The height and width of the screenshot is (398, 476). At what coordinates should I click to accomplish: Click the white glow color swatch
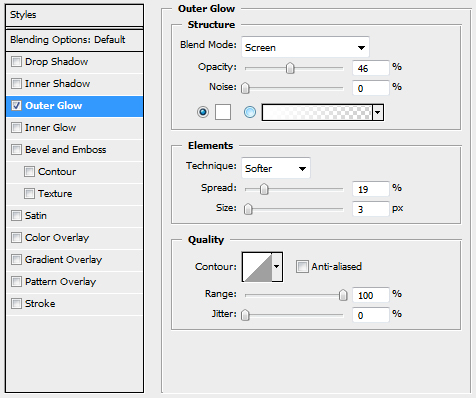tap(223, 112)
